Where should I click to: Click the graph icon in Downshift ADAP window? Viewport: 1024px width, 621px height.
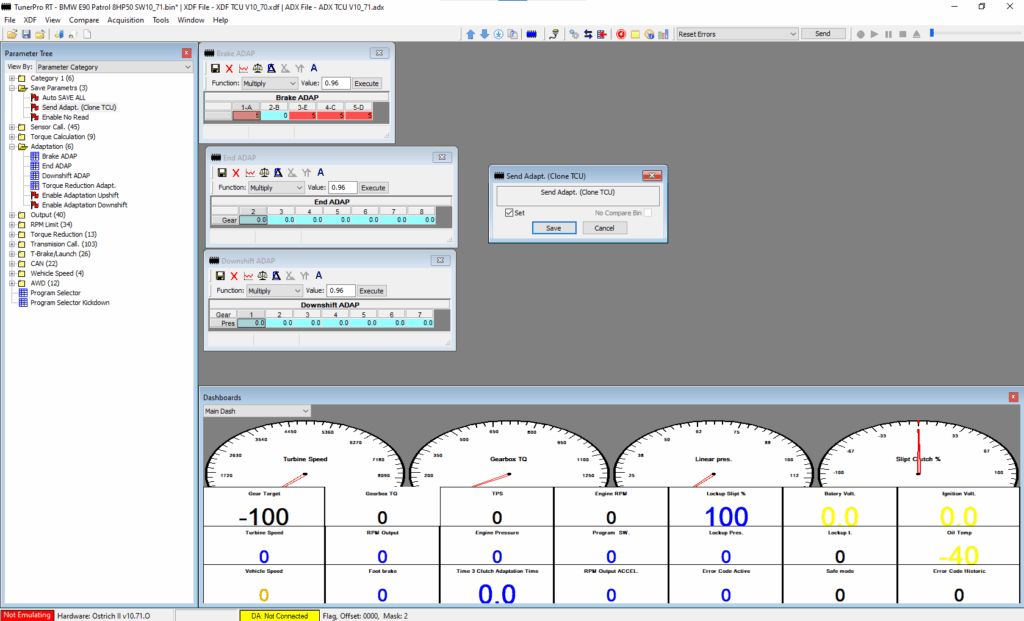coord(248,276)
